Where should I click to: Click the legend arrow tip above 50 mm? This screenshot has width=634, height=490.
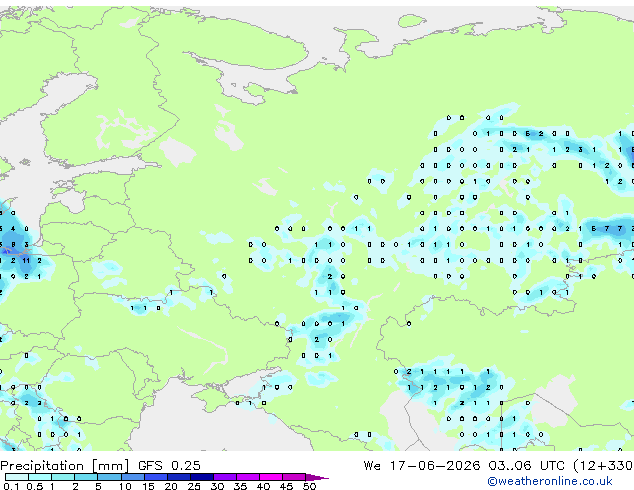pos(317,477)
